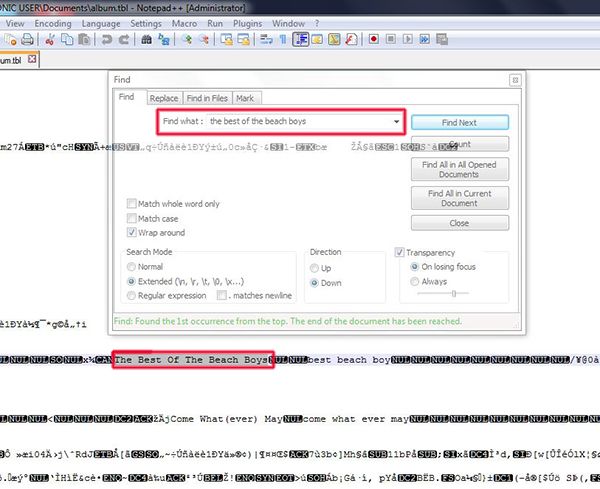Click the Replace toolbar icon
Screen dimensions: 600x489
pos(164,39)
